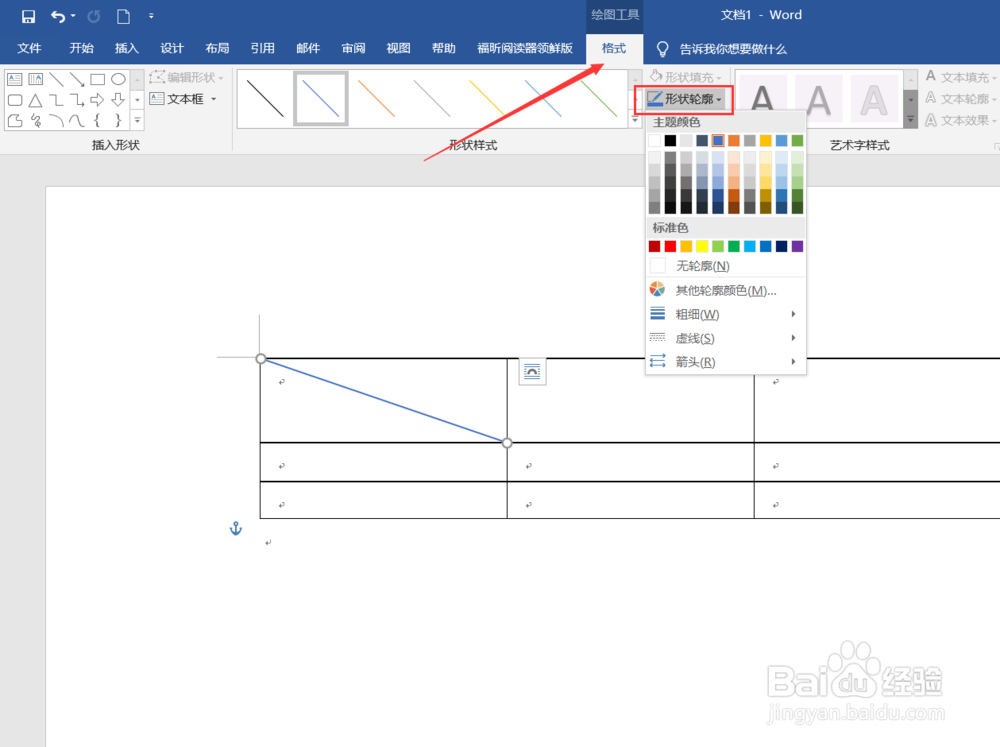This screenshot has width=1000, height=747.
Task: Select the straight Line shape tool
Action: (x=59, y=78)
